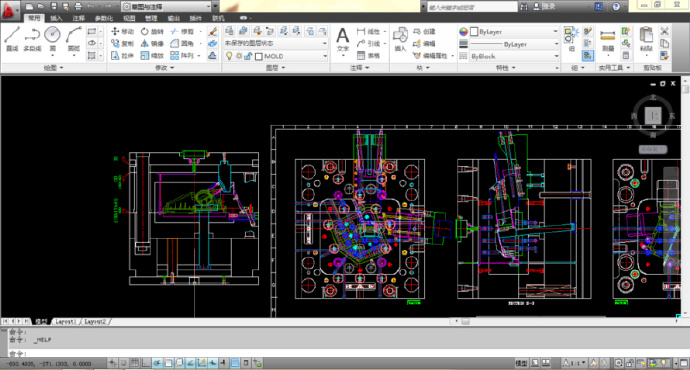Click in the keyword search input field
The width and height of the screenshot is (690, 370).
click(x=472, y=7)
